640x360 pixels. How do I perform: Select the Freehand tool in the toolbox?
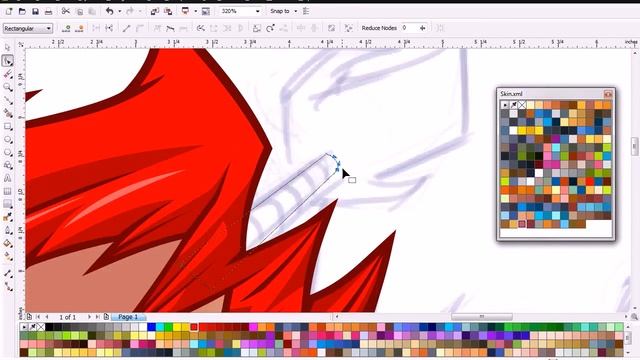click(x=7, y=100)
